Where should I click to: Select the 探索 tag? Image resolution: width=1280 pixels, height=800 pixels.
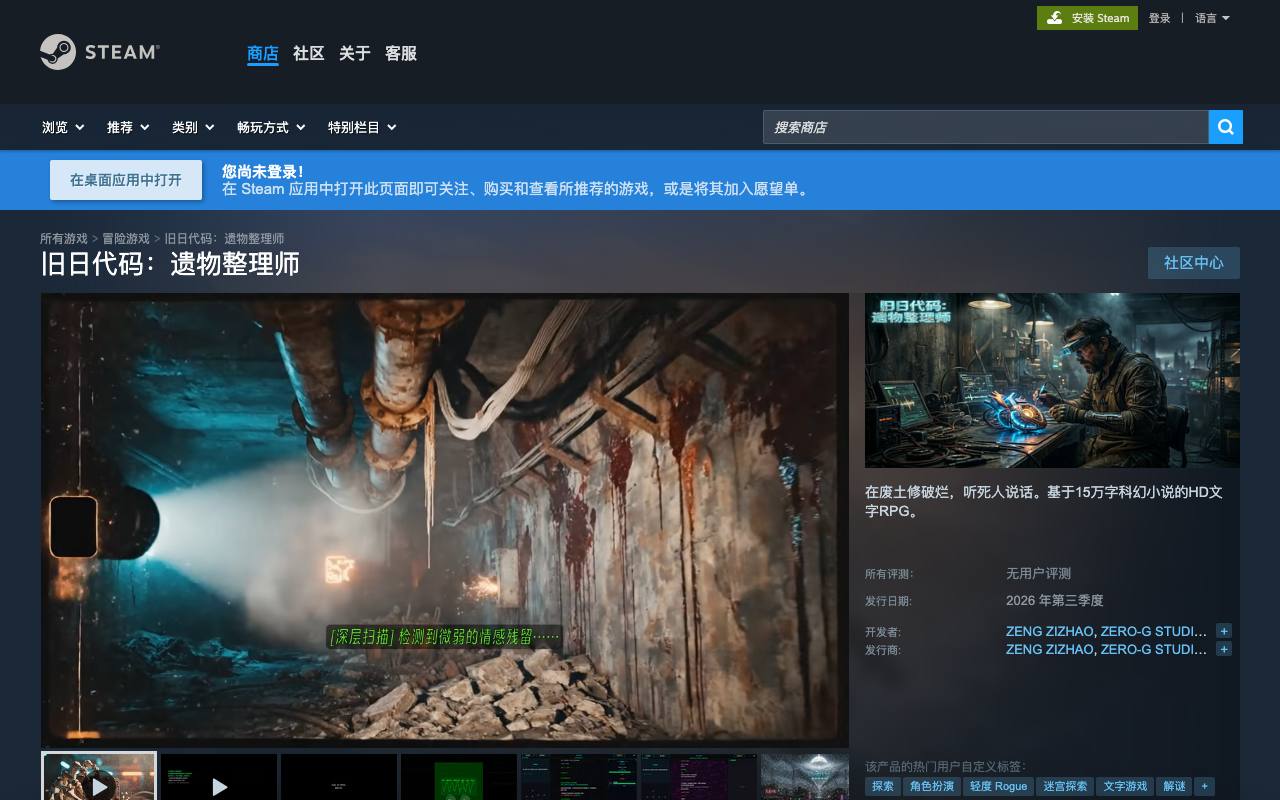pyautogui.click(x=883, y=786)
